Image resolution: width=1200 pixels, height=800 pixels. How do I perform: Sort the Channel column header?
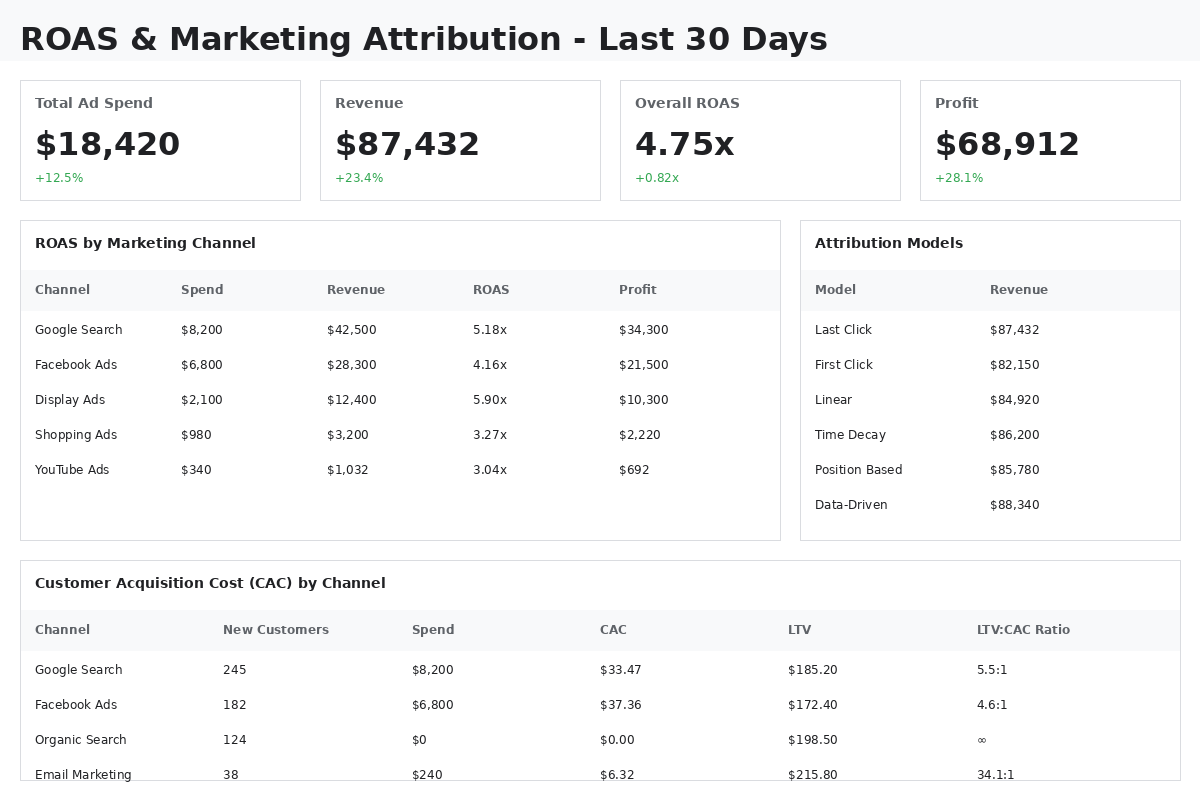click(62, 290)
